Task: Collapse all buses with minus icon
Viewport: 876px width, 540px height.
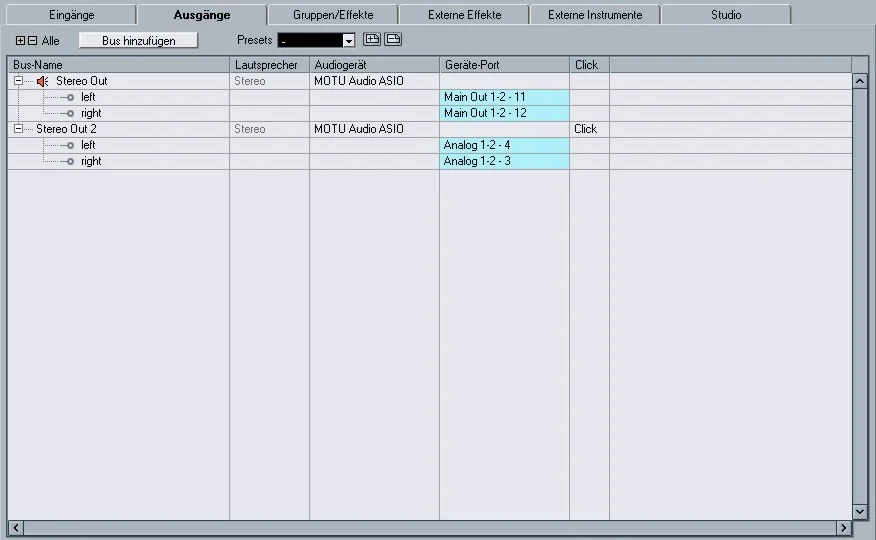Action: point(32,40)
